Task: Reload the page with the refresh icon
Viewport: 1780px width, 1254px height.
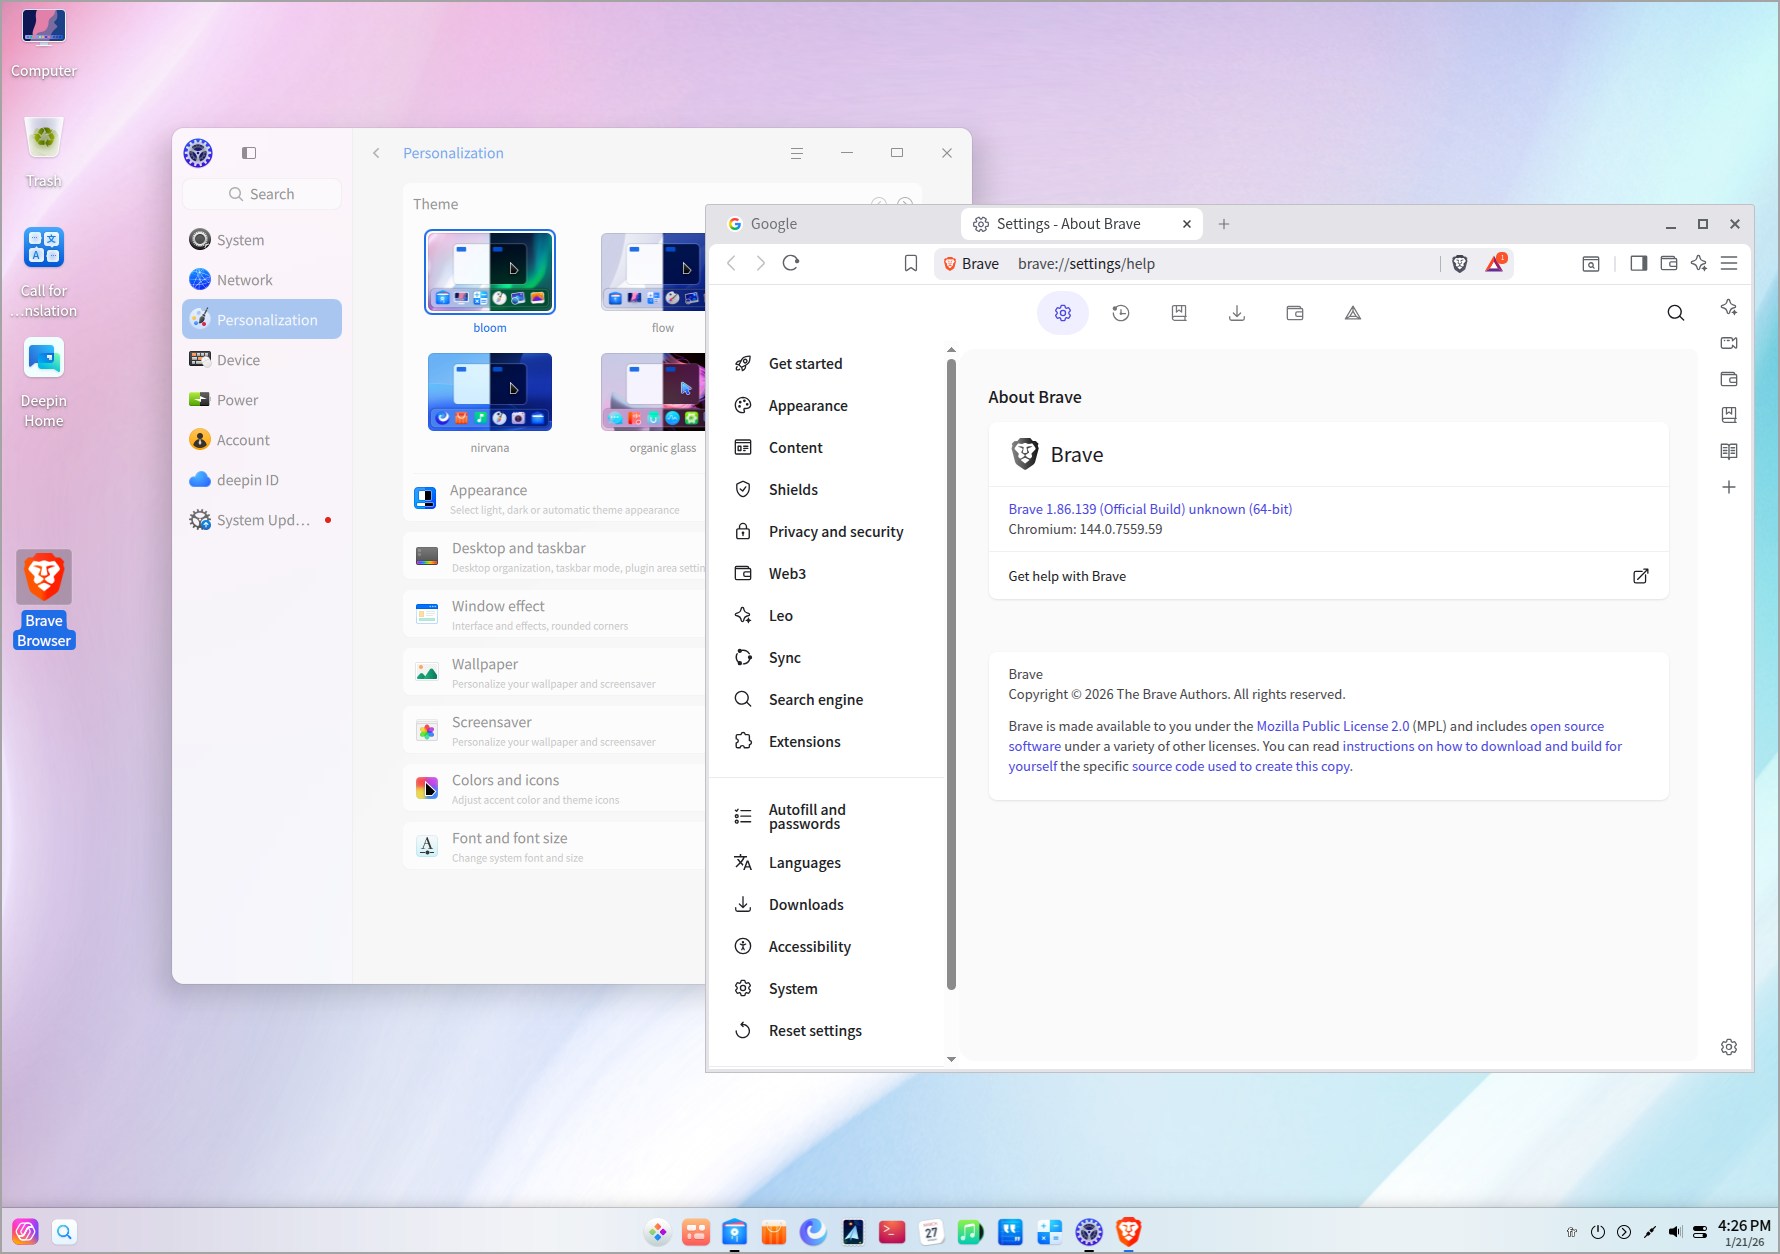Action: pyautogui.click(x=791, y=263)
